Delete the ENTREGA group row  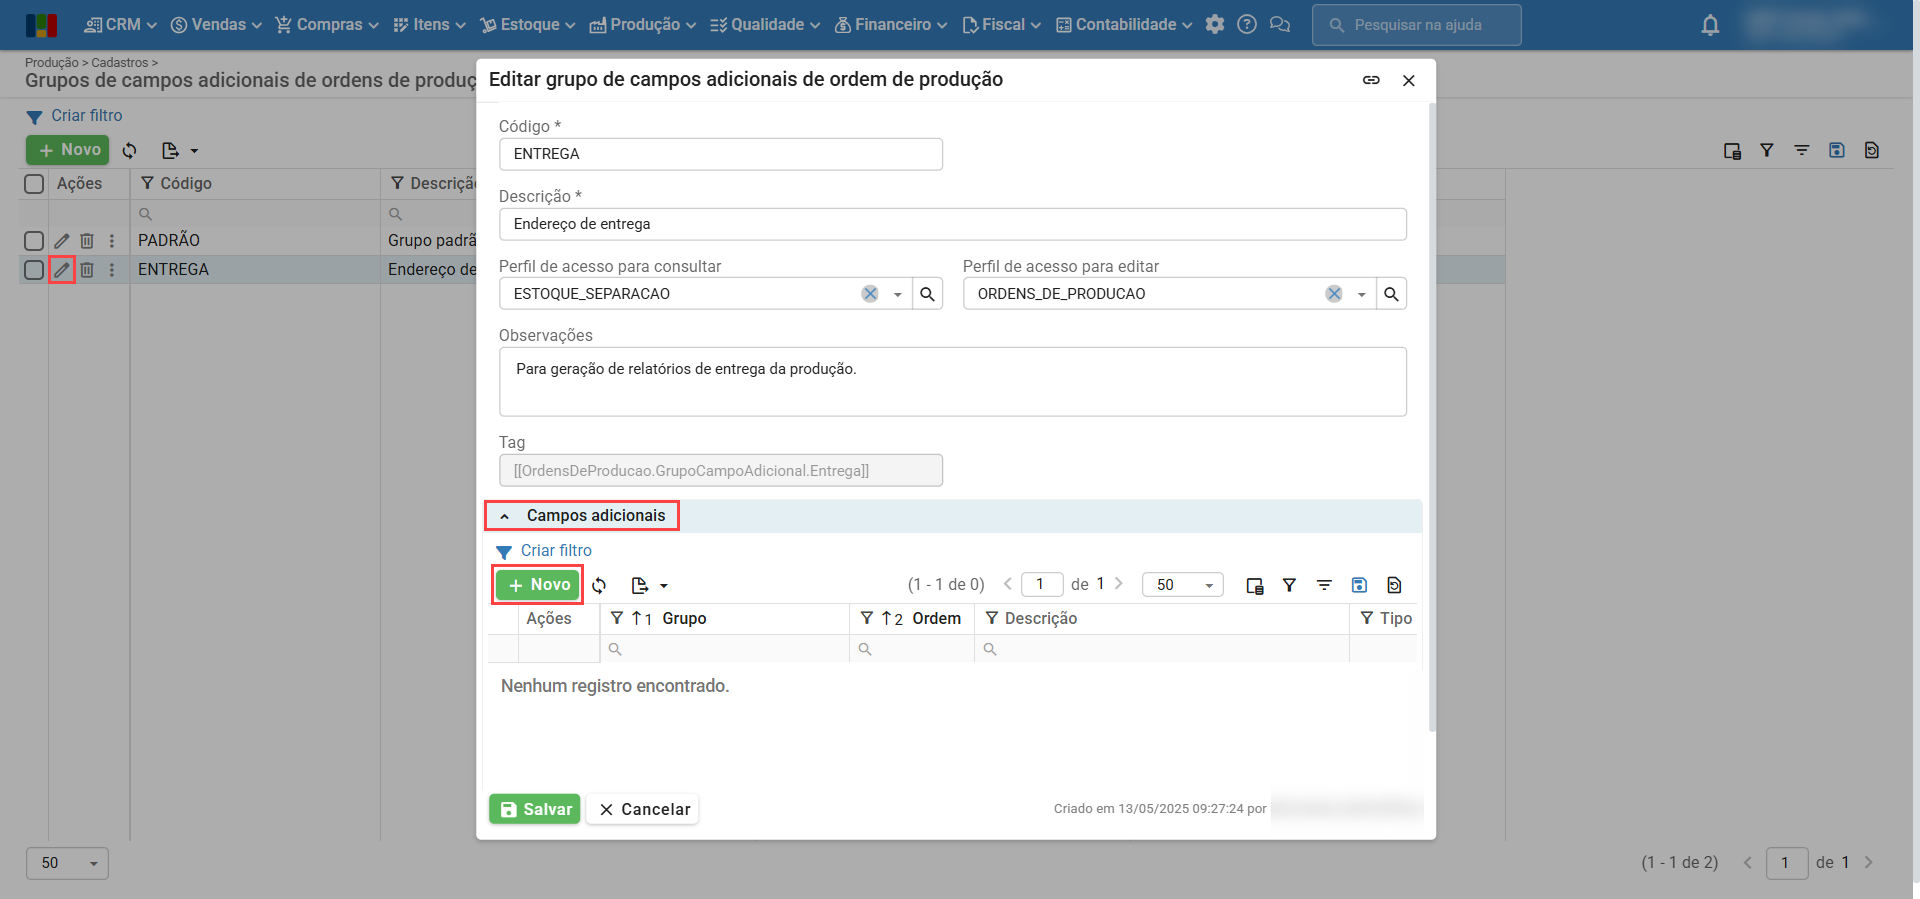tap(87, 270)
